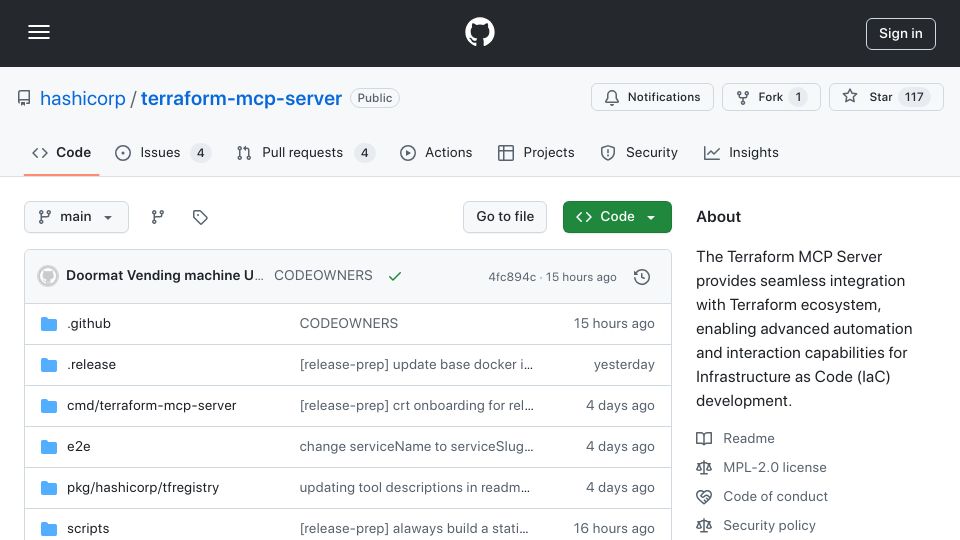Expand the main branch dropdown
This screenshot has height=540, width=960.
point(77,217)
